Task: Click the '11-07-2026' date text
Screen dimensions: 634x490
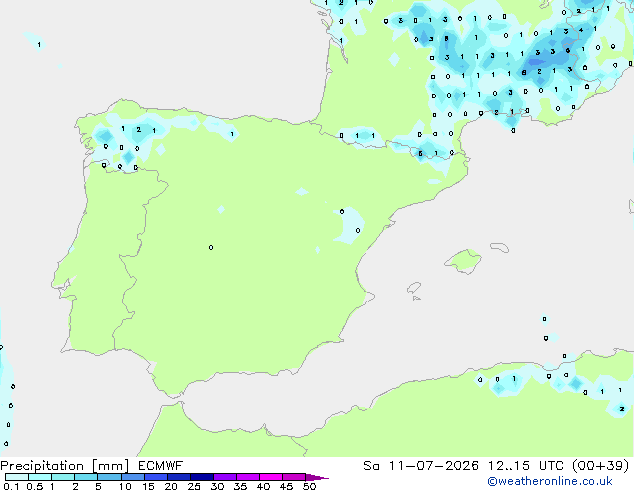Action: [433, 466]
